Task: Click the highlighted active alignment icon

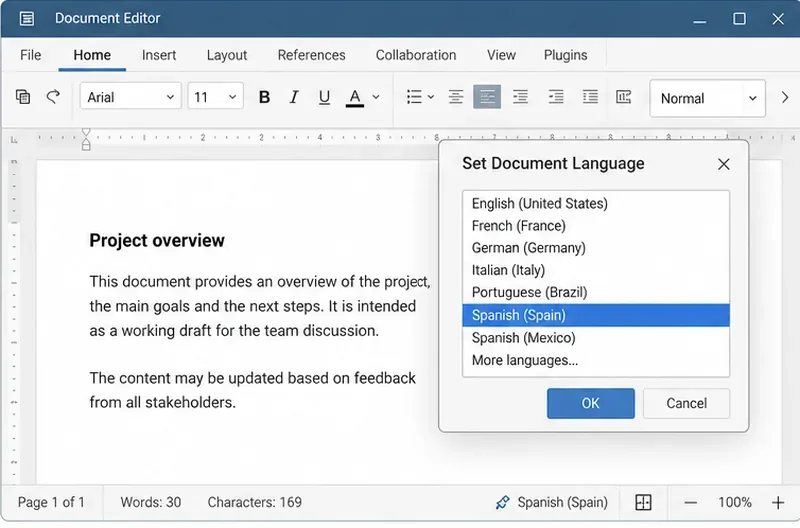Action: pos(487,97)
